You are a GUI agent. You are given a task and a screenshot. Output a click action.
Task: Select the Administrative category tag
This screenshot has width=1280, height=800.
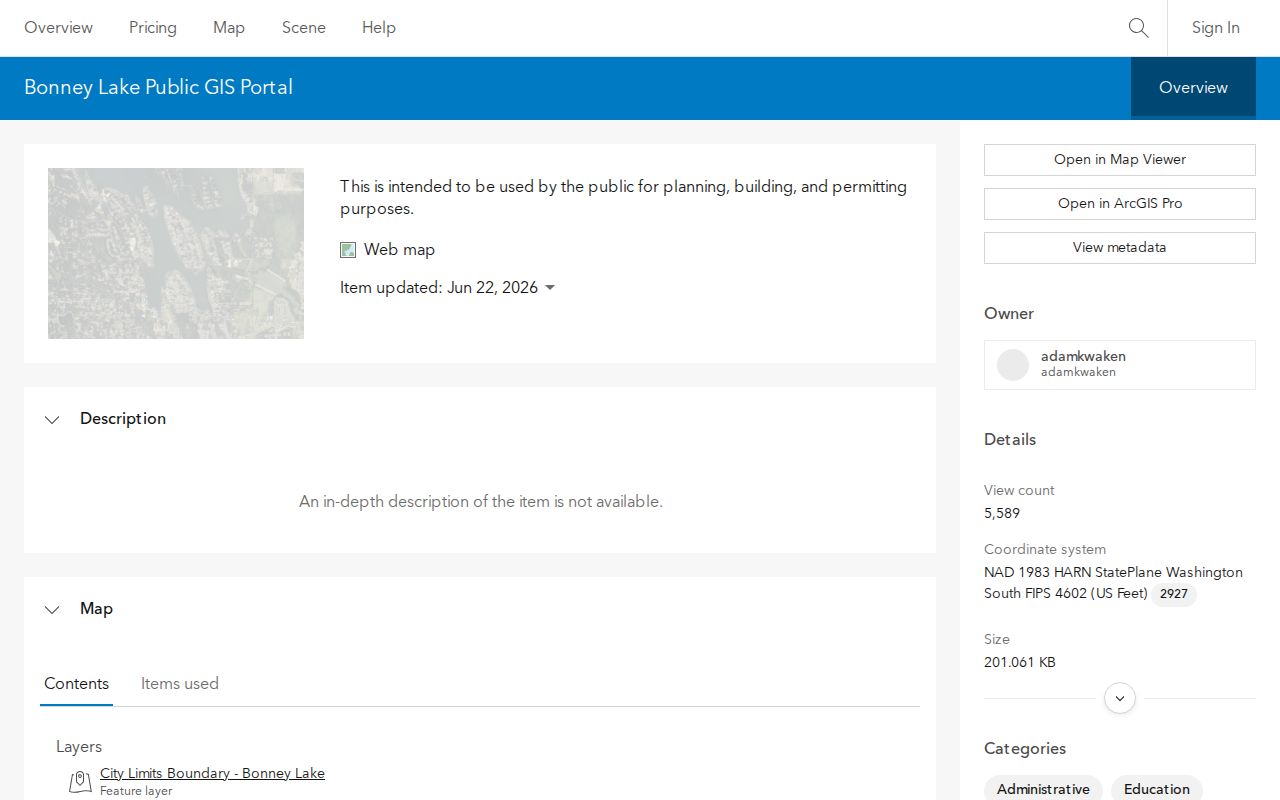coord(1043,789)
